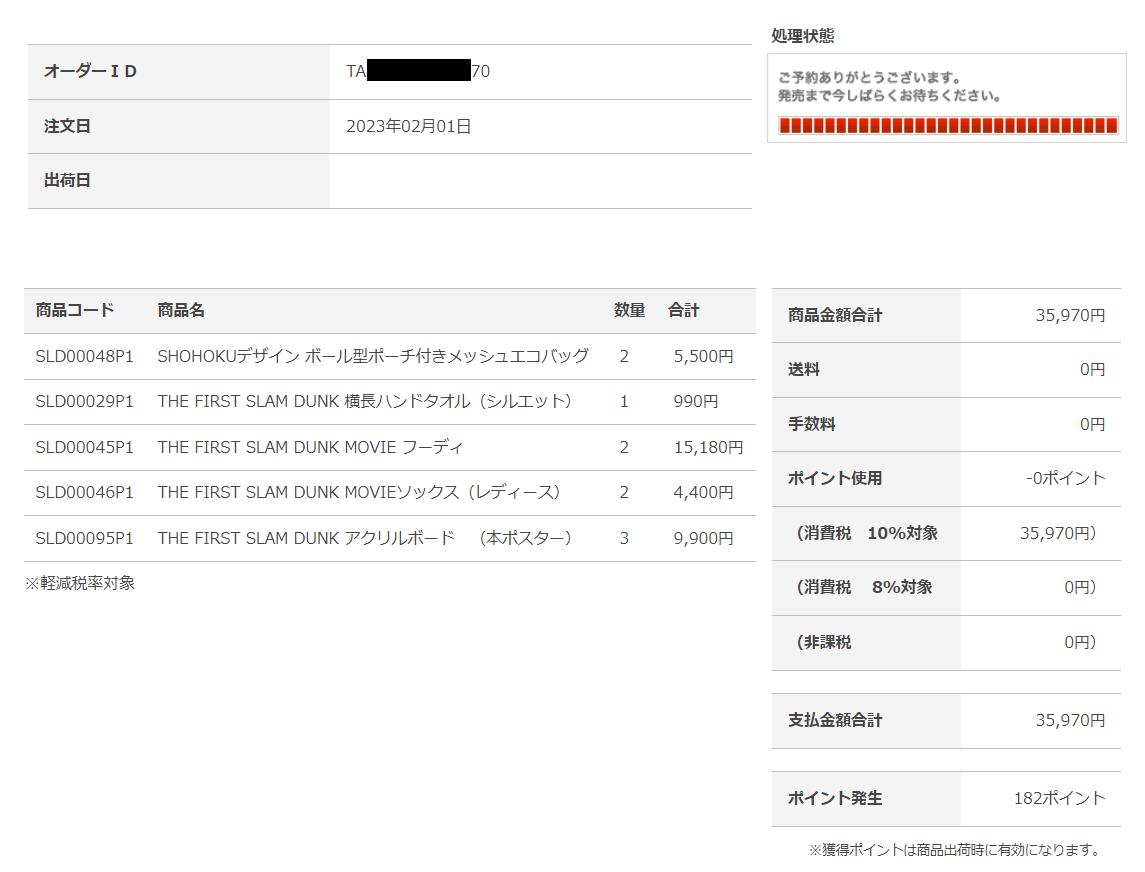1145x872 pixels.
Task: Click the 処理状態 heading
Action: click(x=803, y=36)
